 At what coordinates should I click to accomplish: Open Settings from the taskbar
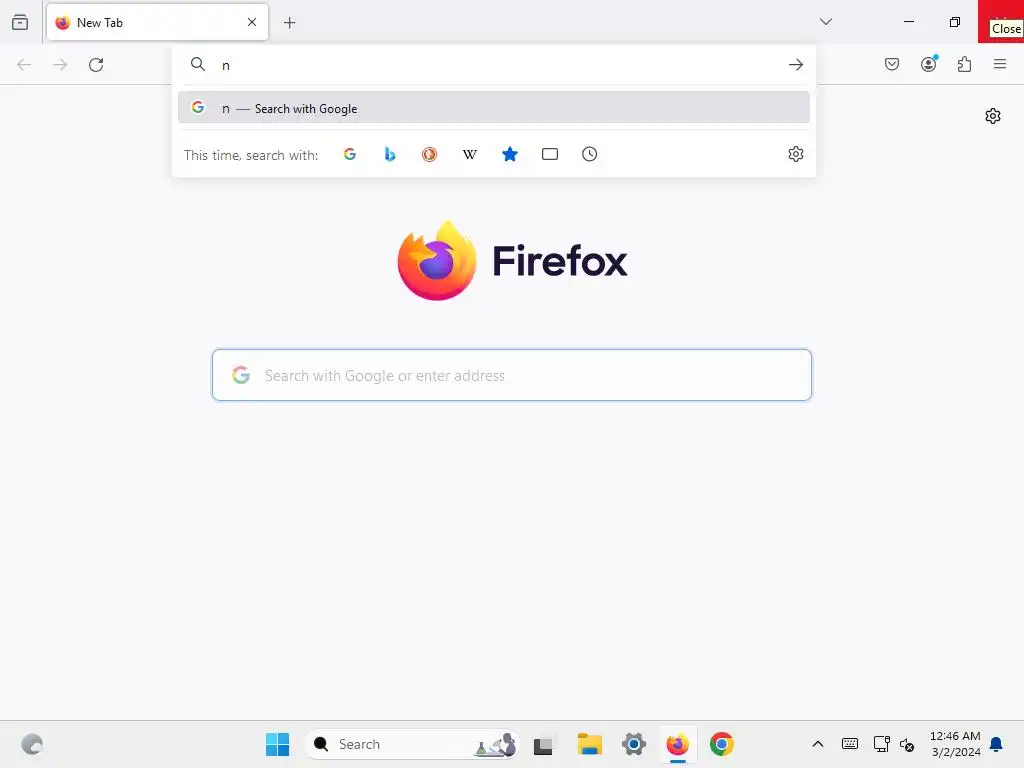pos(633,744)
